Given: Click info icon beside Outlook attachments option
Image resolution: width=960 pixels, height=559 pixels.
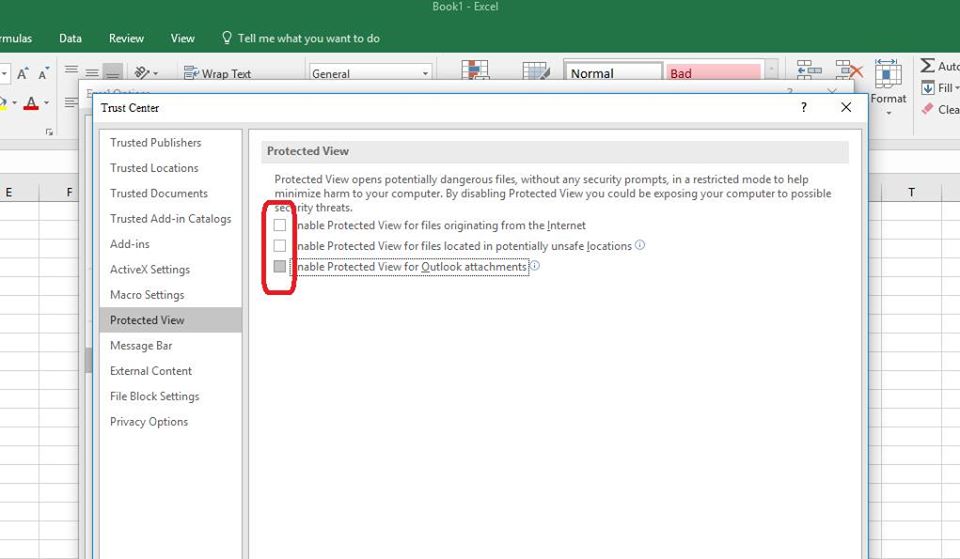Looking at the screenshot, I should [x=534, y=266].
